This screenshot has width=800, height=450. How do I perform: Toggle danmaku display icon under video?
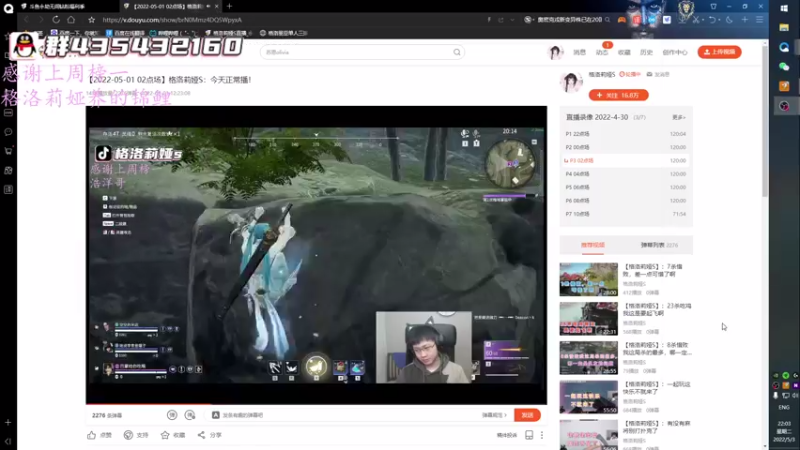[x=172, y=415]
